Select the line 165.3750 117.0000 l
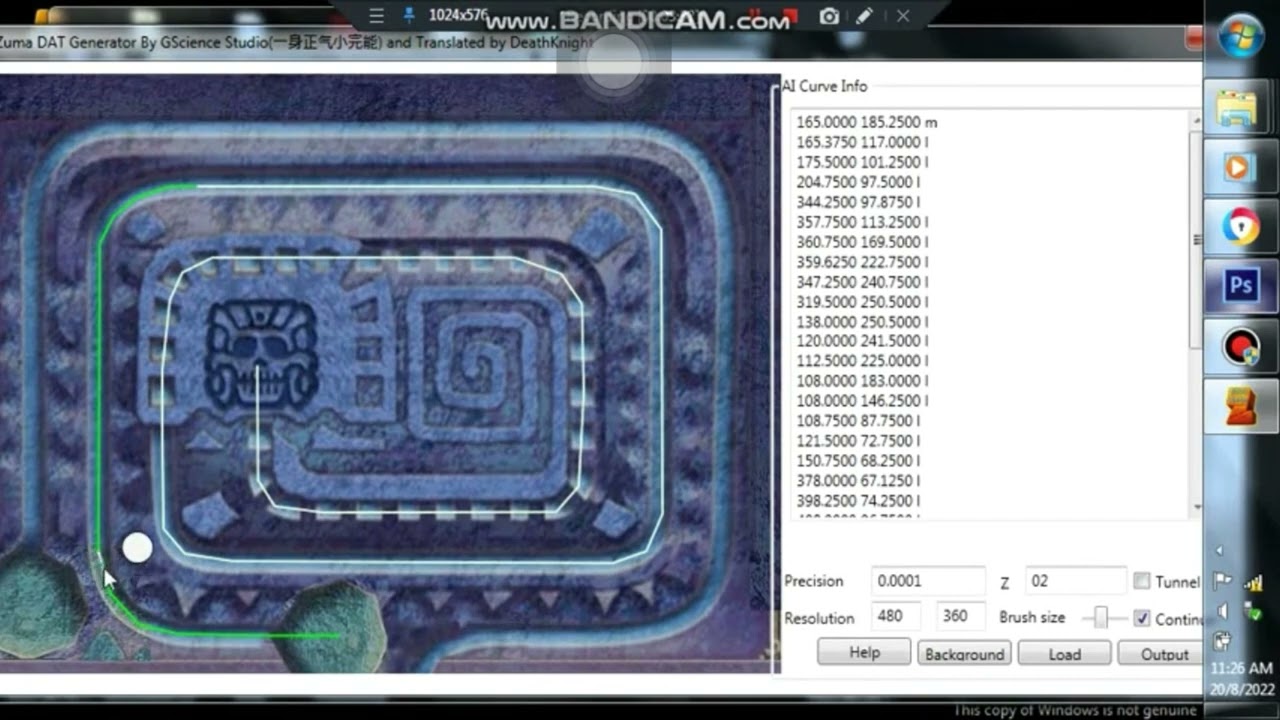 point(862,142)
